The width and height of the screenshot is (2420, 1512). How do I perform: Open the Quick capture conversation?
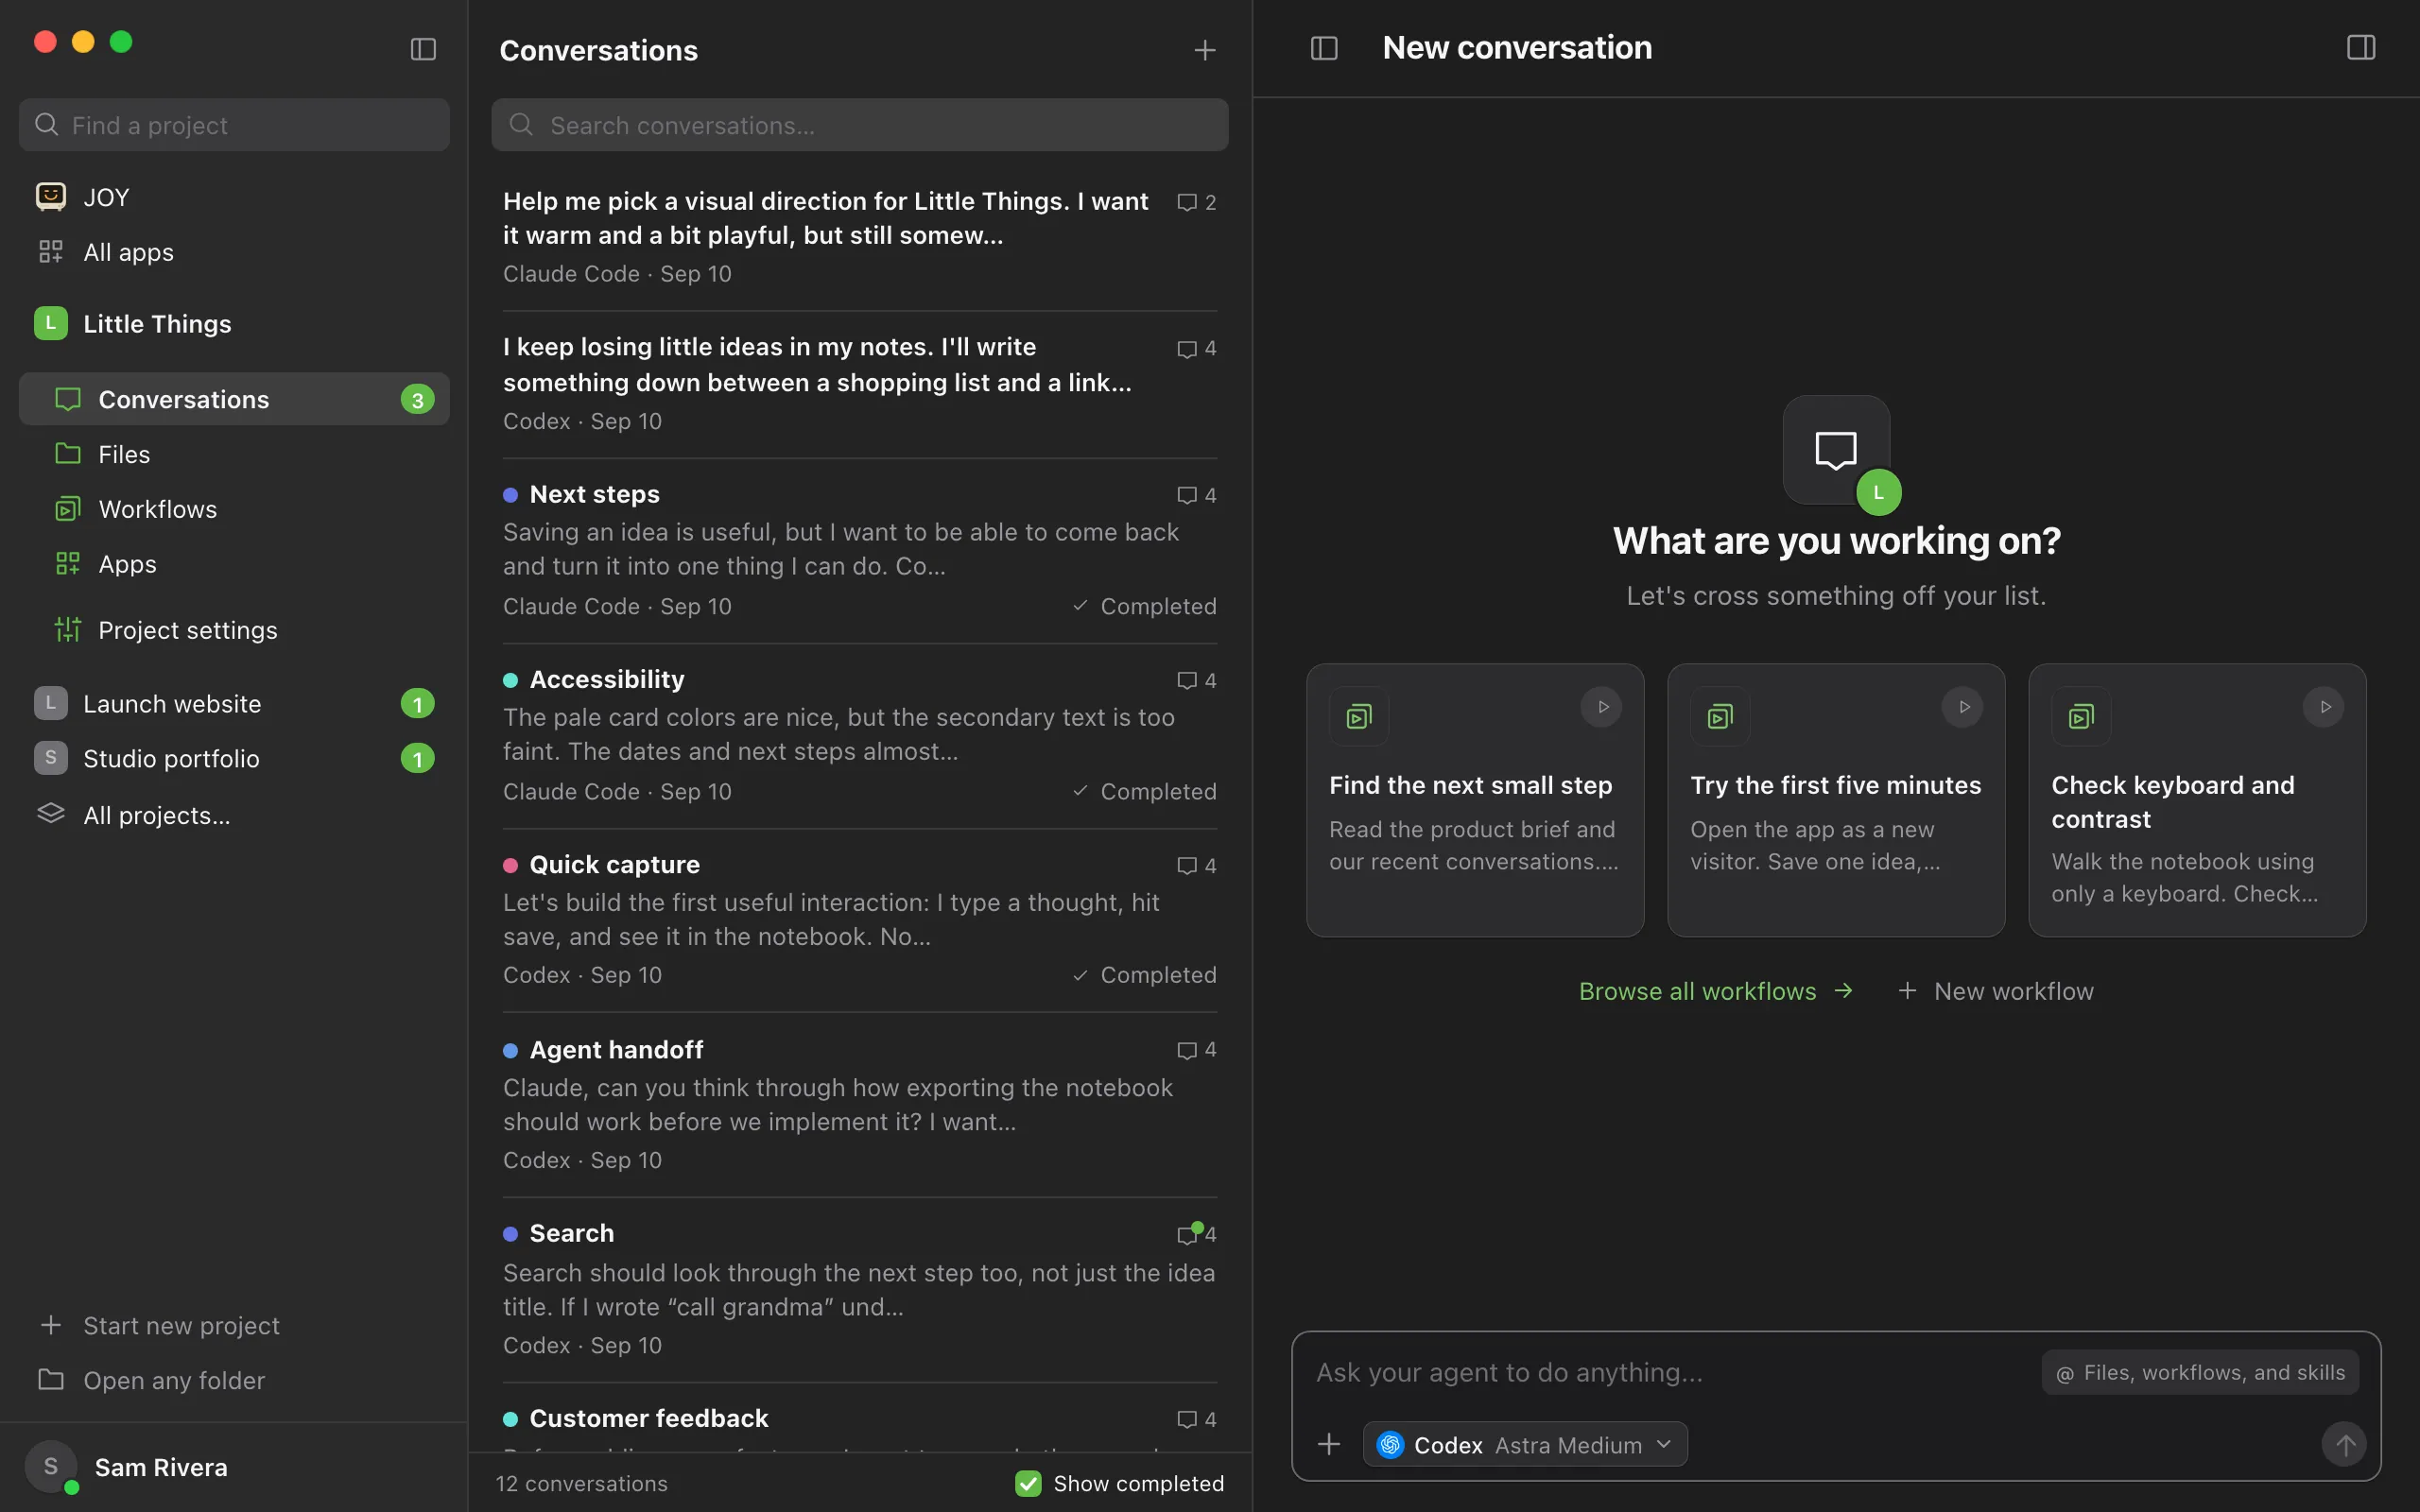pyautogui.click(x=860, y=920)
